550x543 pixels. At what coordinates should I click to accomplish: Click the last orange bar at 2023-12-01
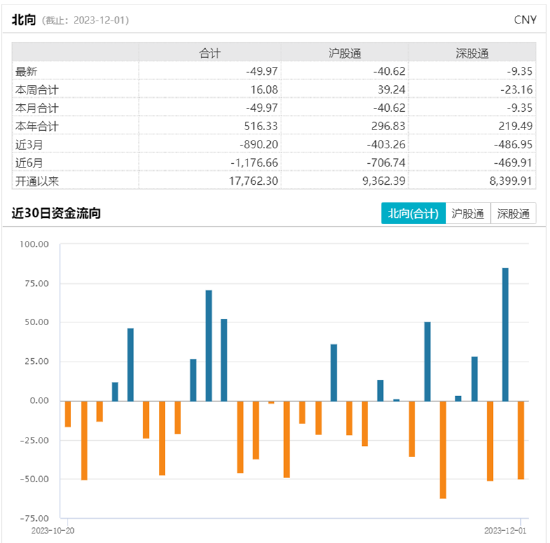tap(521, 440)
